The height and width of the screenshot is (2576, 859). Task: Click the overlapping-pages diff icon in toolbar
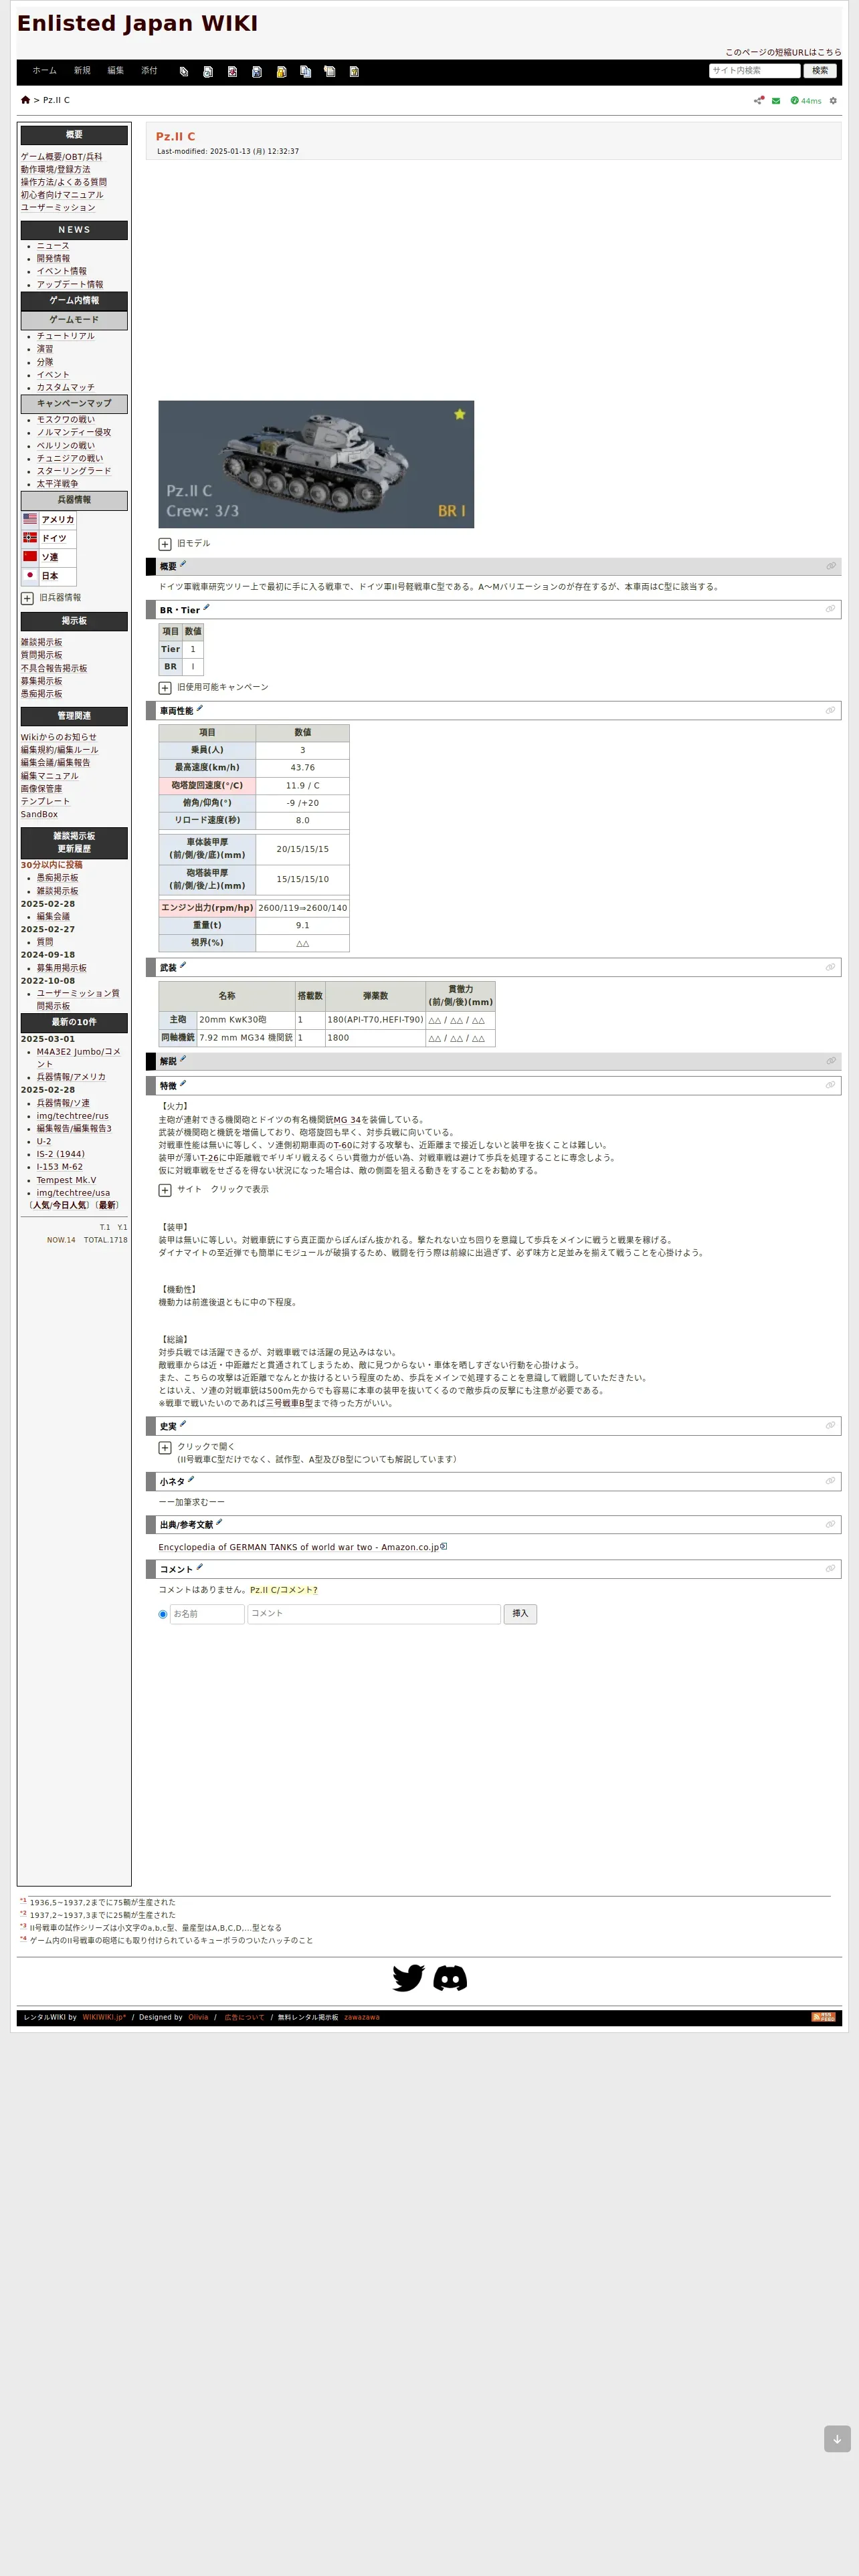[184, 72]
